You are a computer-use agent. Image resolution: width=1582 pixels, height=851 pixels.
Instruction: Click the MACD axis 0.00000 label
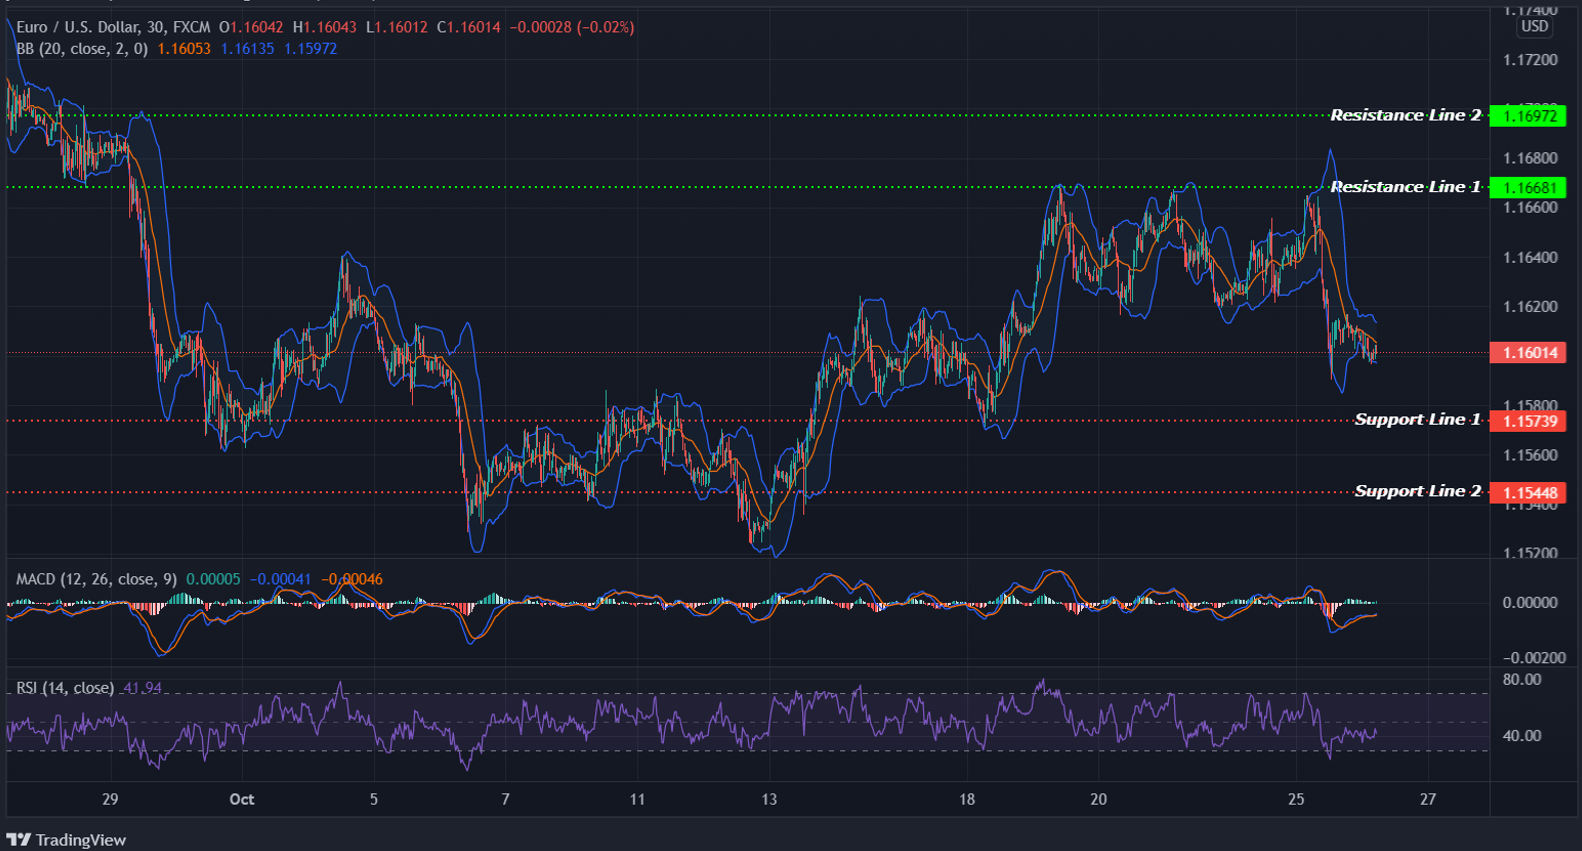[1530, 602]
